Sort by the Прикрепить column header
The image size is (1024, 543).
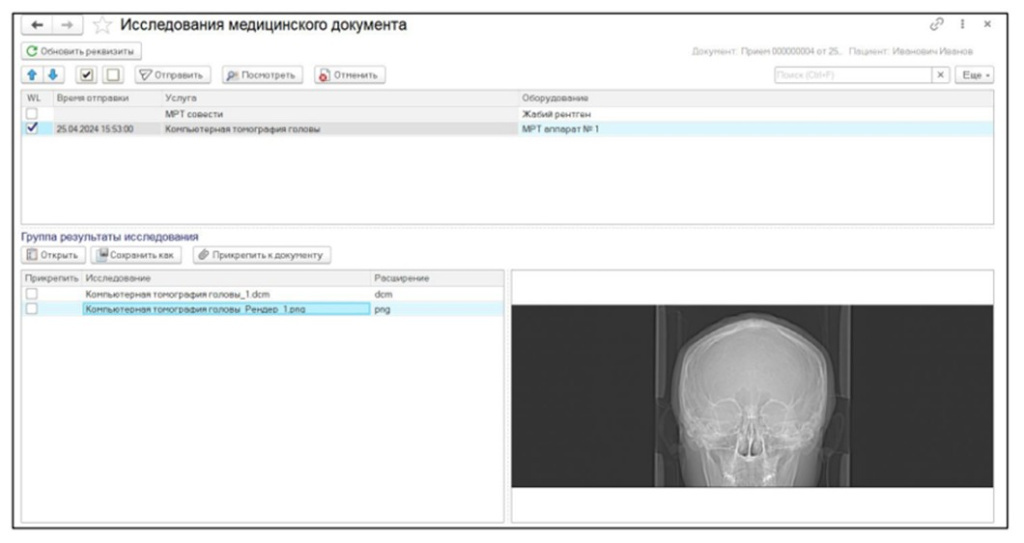point(52,278)
